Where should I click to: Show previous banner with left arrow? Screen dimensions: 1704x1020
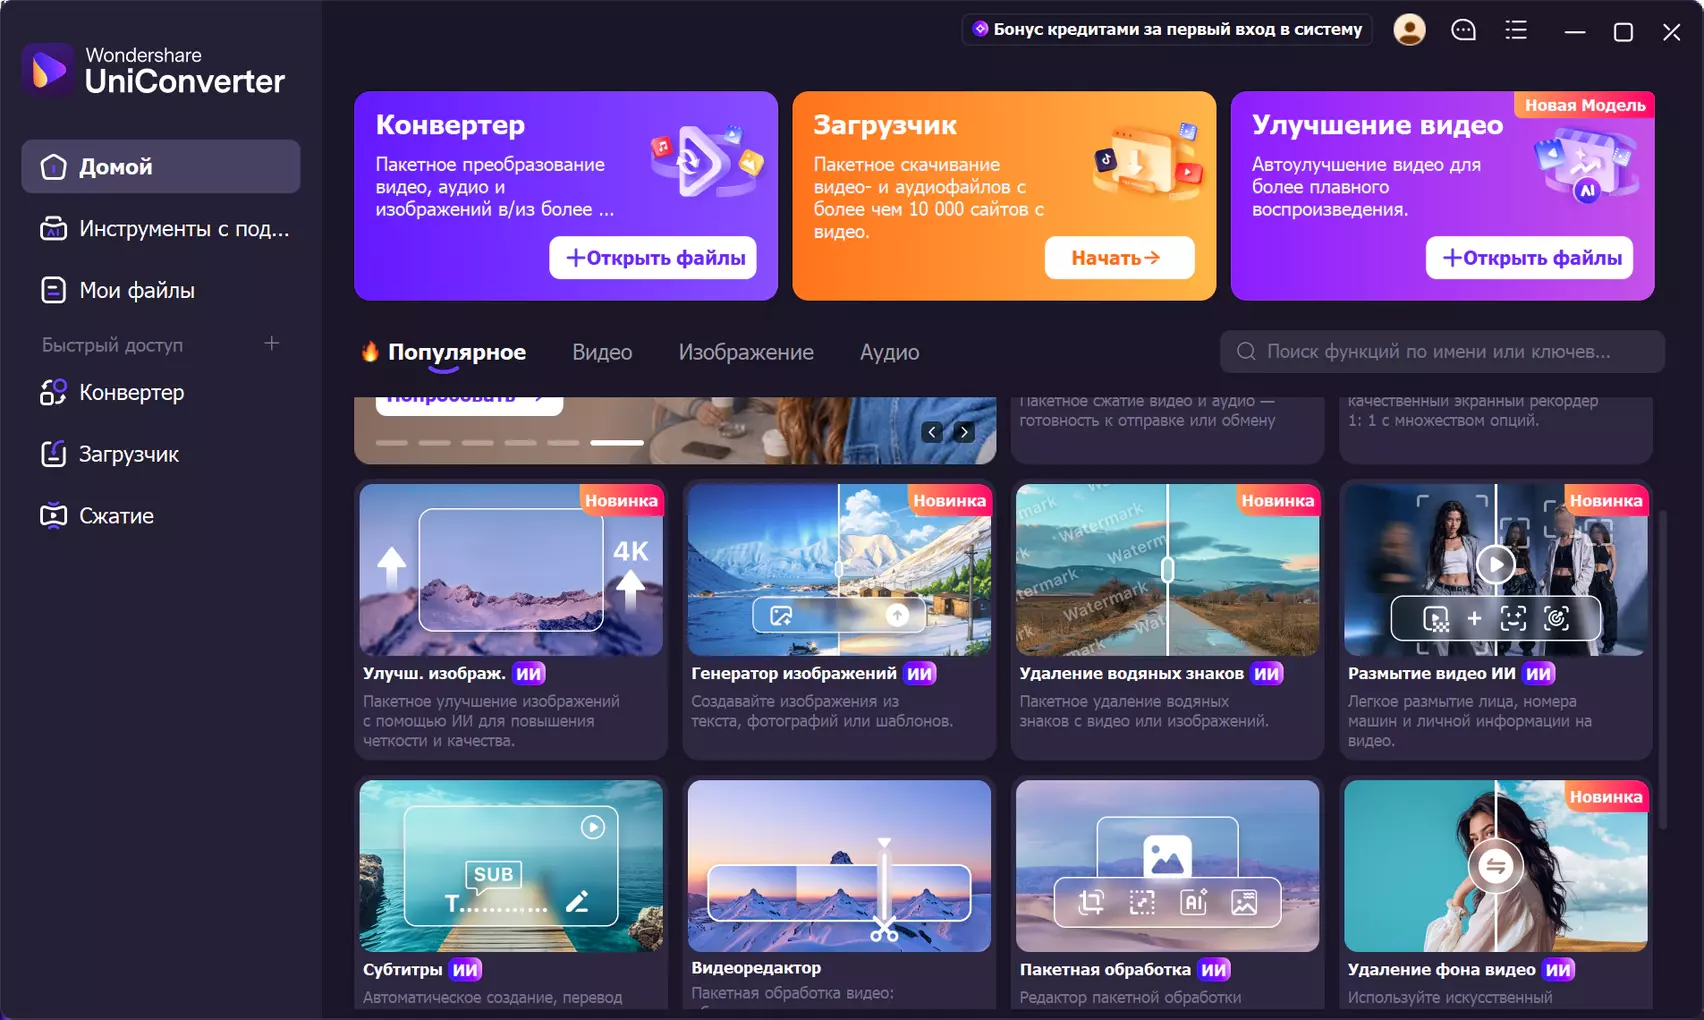point(932,432)
